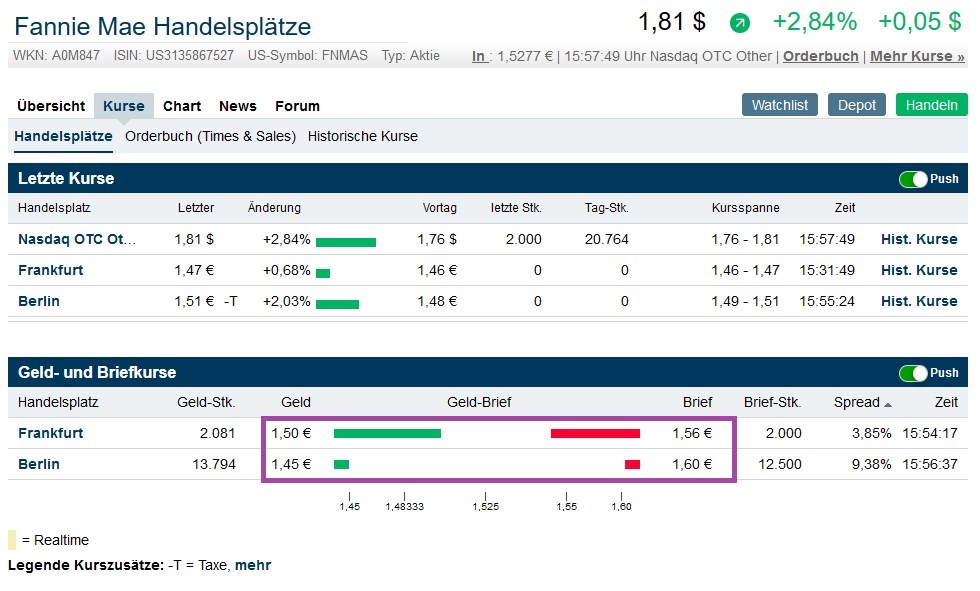This screenshot has height=591, width=980.
Task: Click the green change bar next to +2,84%
Action: 349,239
